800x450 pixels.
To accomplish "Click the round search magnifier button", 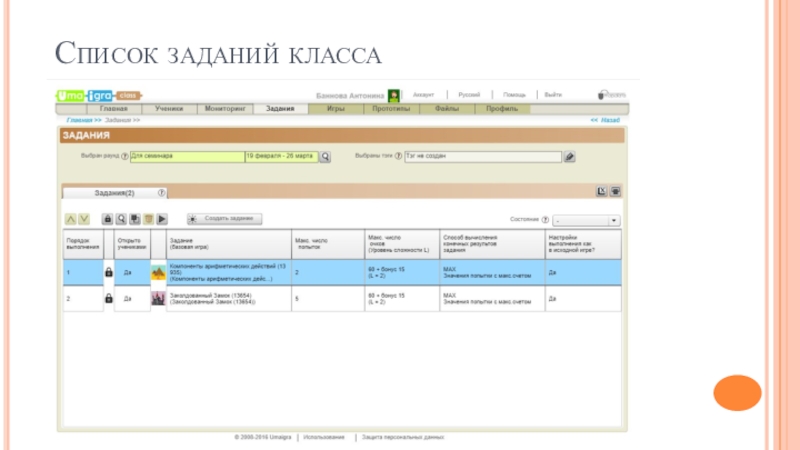I will (325, 157).
